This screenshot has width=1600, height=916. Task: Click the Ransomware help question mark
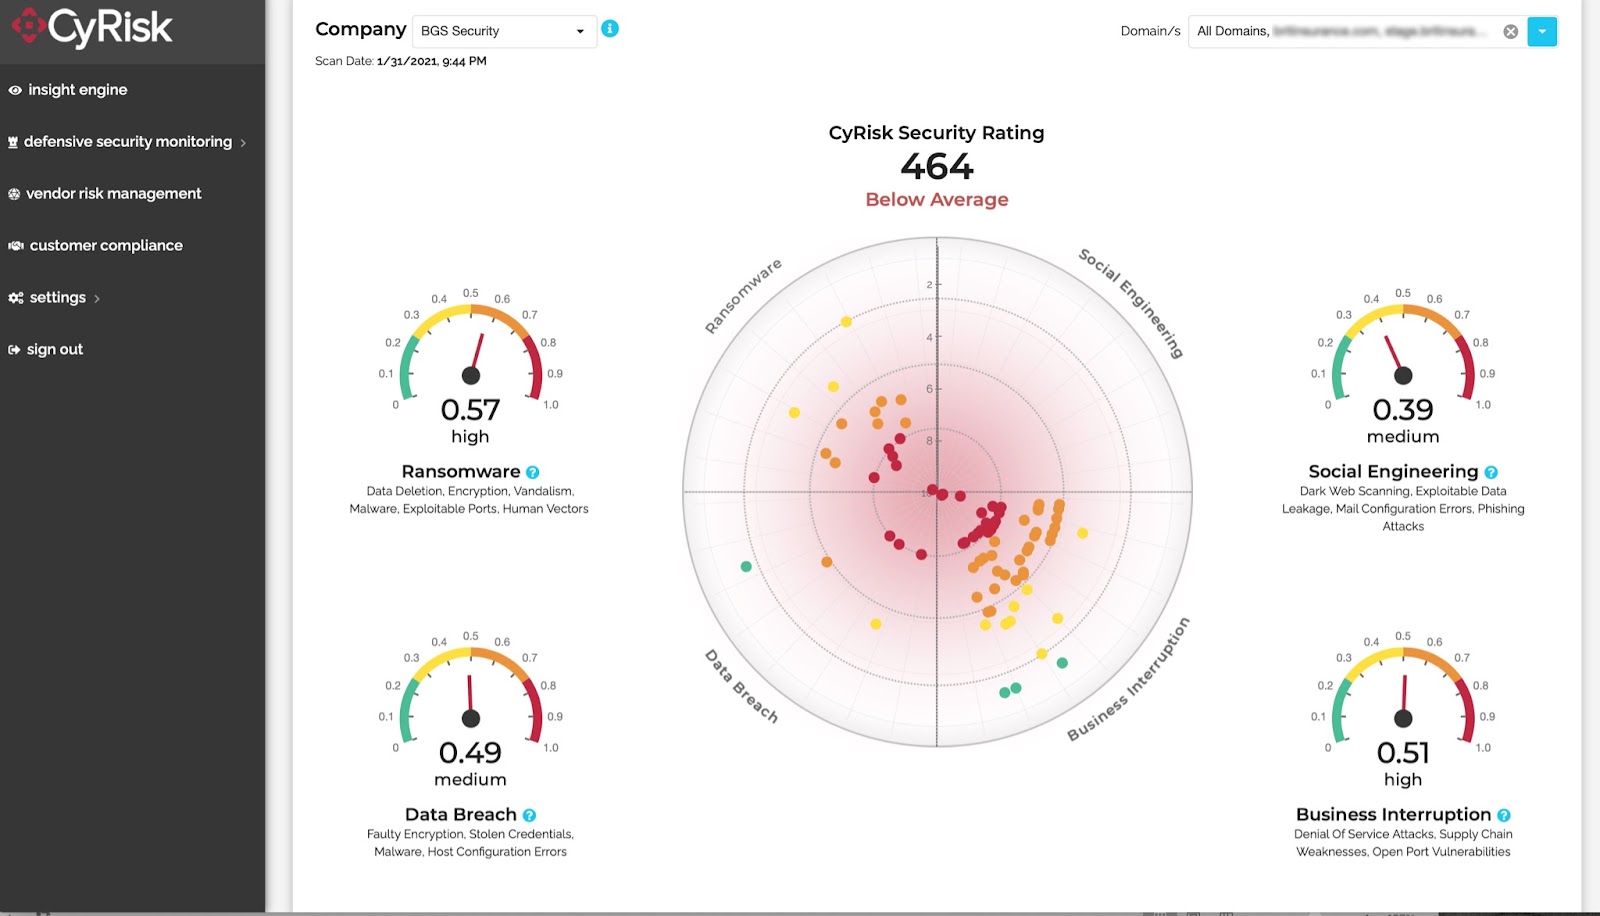pyautogui.click(x=532, y=472)
